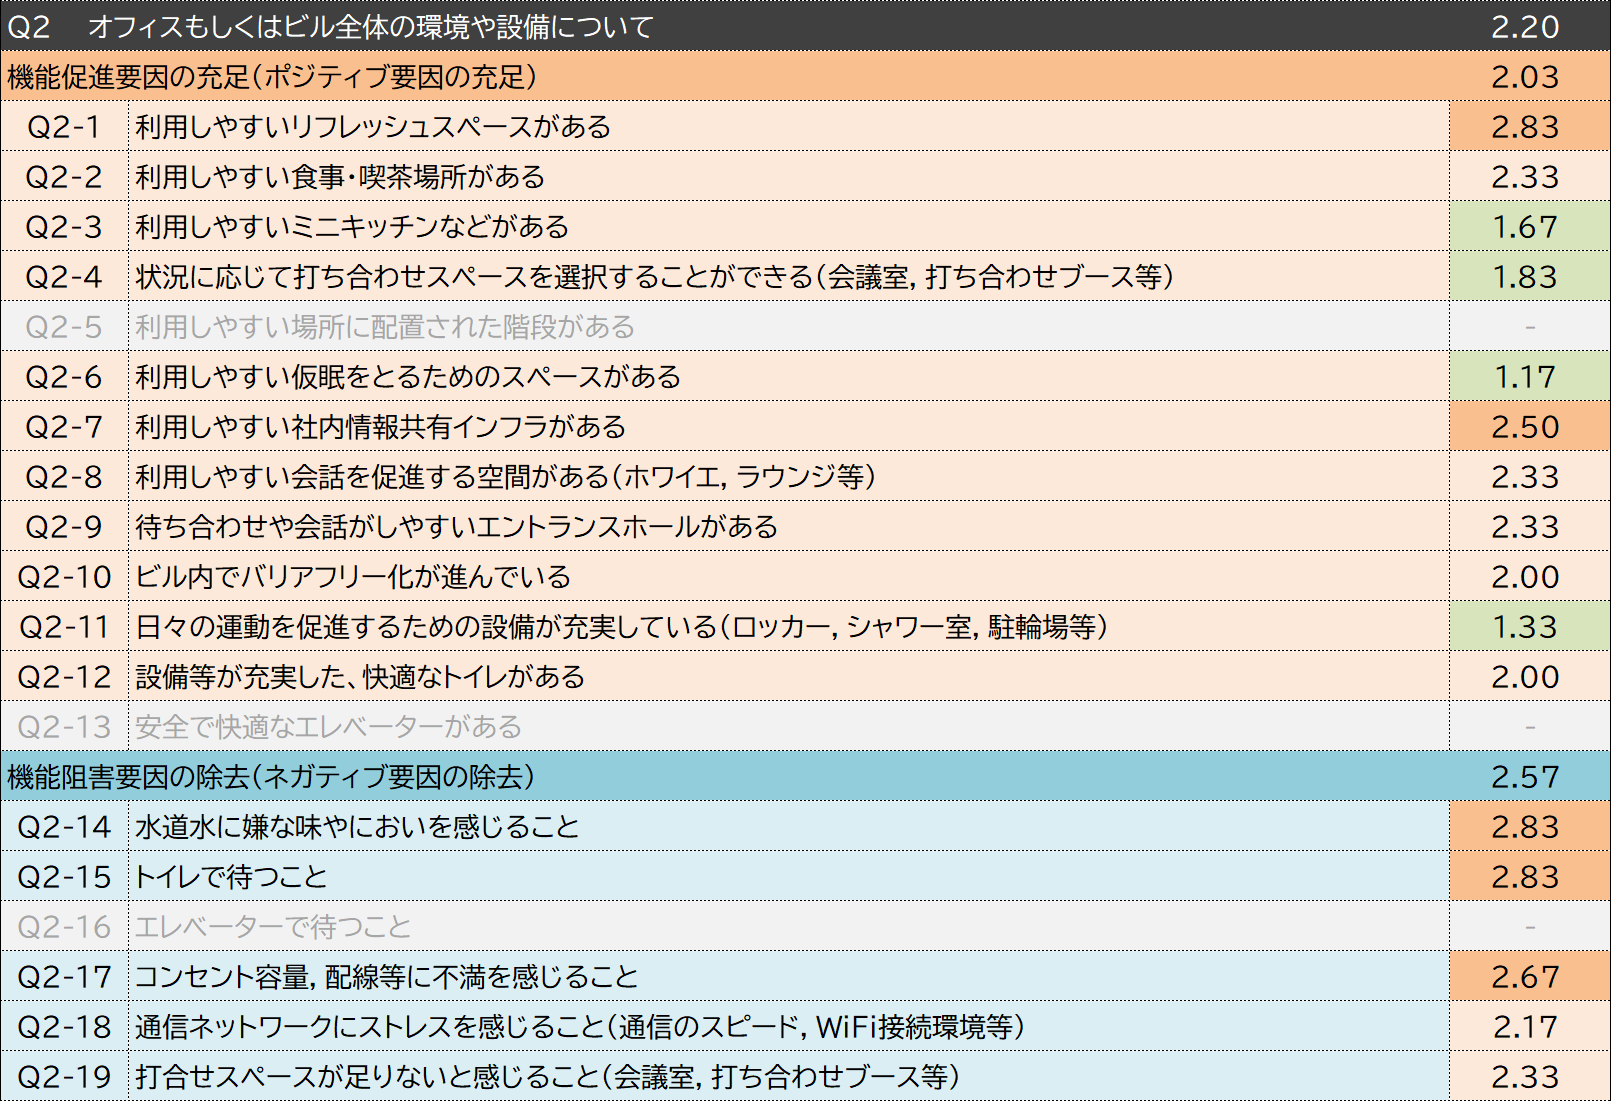Click the Q2-12 トイレ description cell
This screenshot has height=1102, width=1612.
(360, 677)
